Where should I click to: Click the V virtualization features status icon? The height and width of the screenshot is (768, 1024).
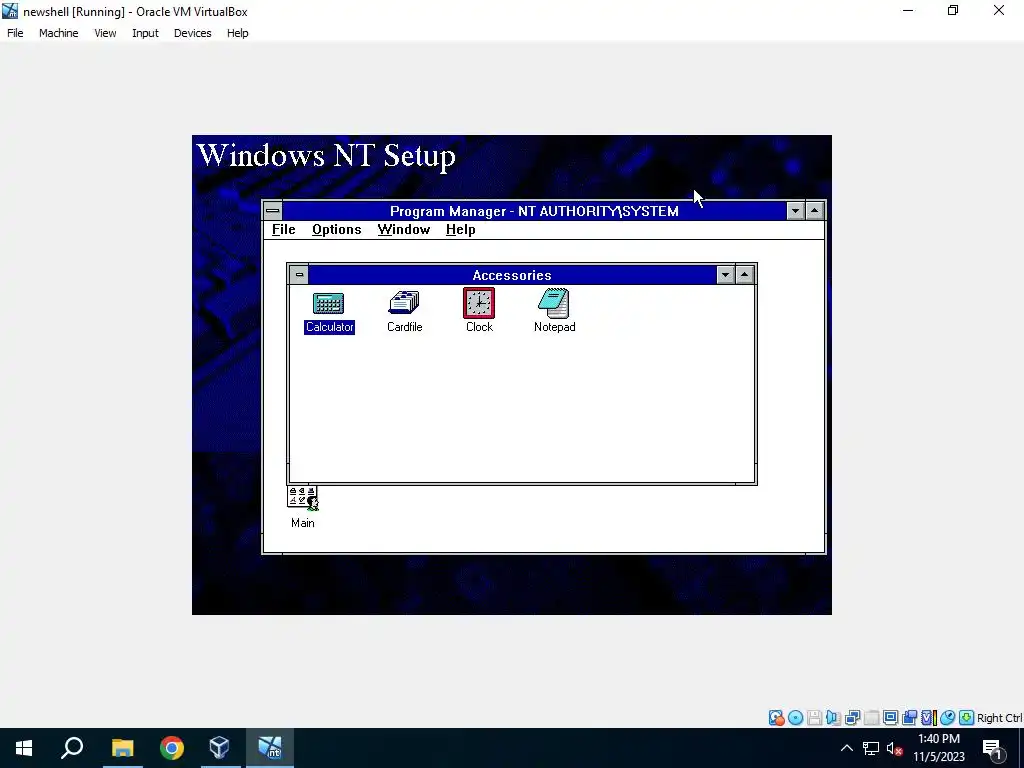coord(929,718)
